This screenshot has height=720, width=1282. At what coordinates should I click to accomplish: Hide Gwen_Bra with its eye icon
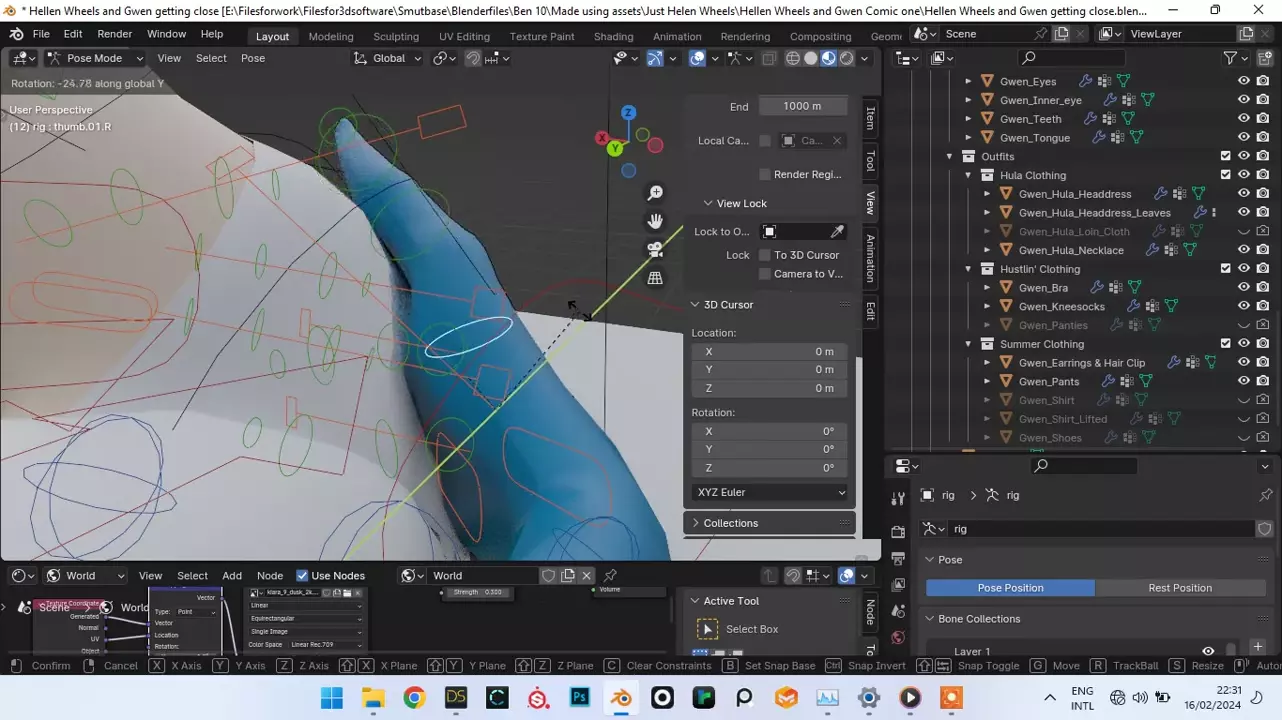[1244, 288]
